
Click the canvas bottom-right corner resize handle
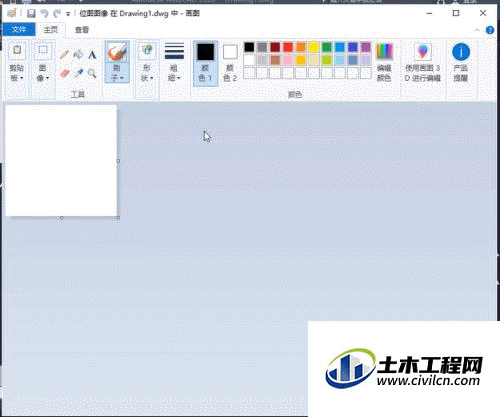(x=118, y=218)
